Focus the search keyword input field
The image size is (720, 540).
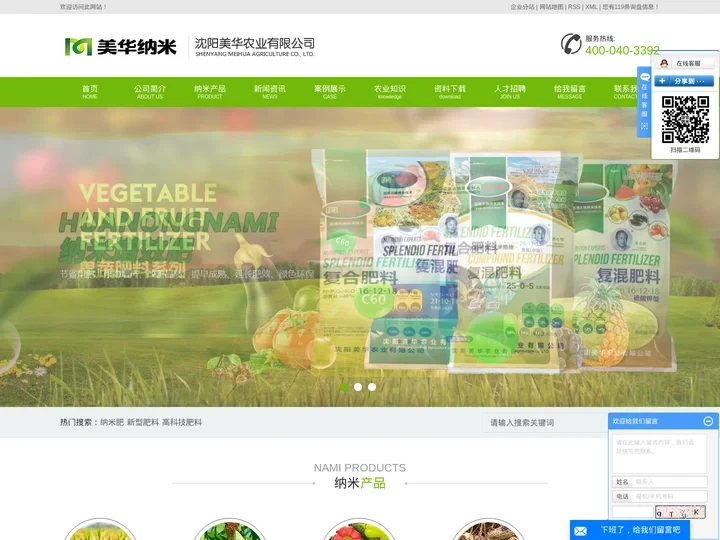tap(546, 423)
